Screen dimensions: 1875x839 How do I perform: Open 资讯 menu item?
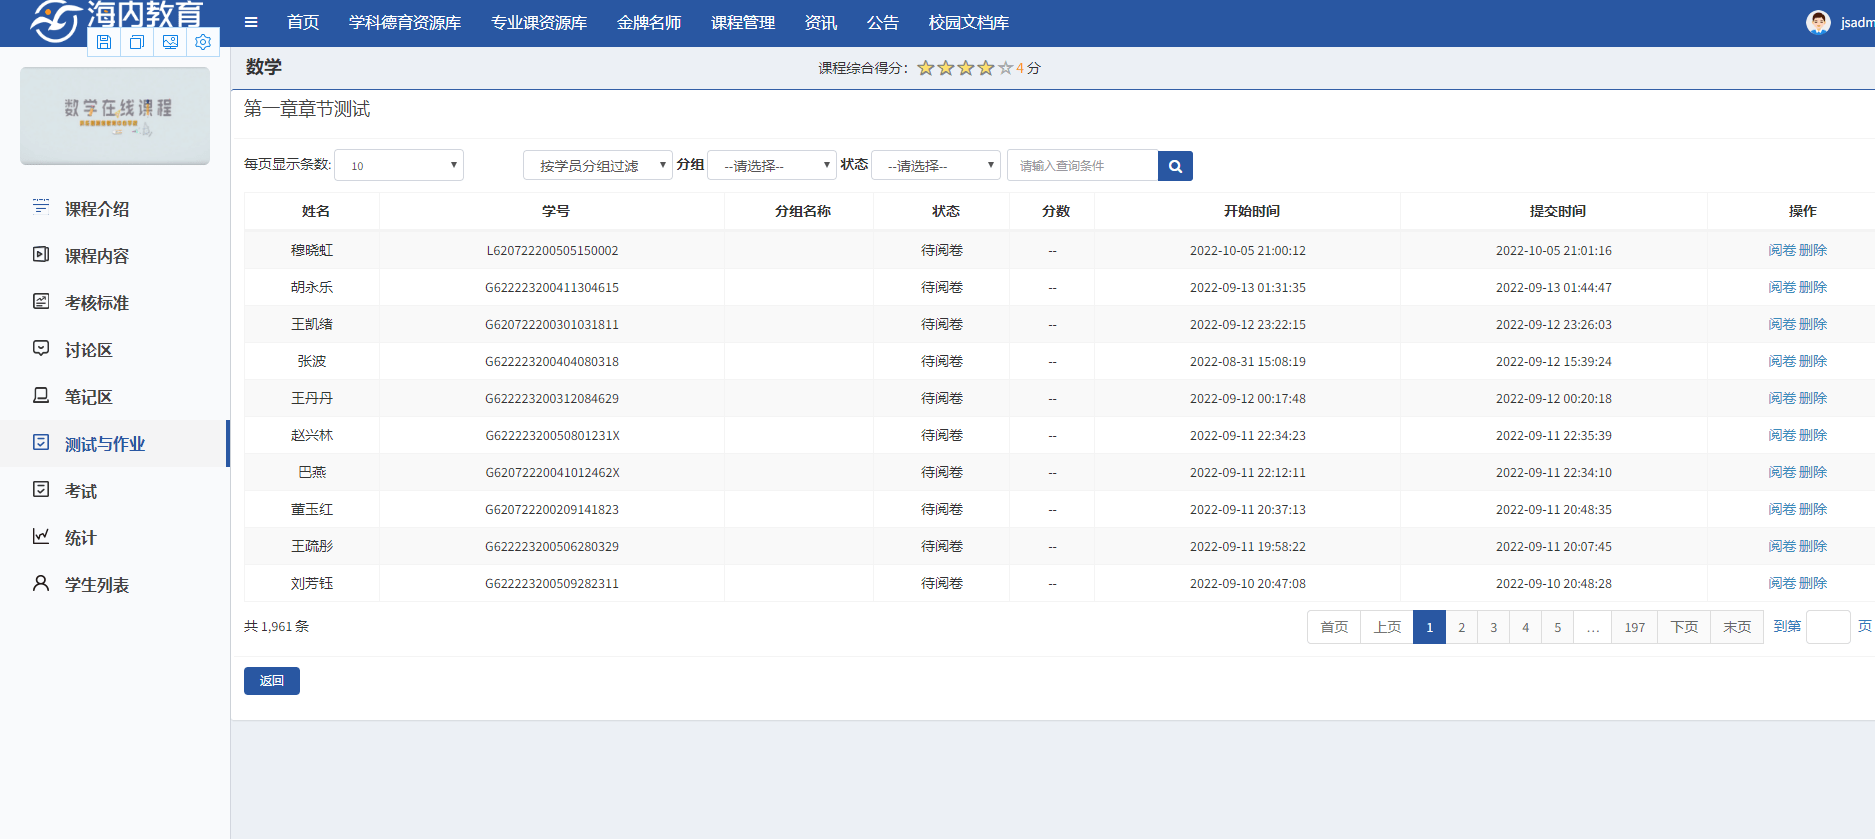coord(821,22)
